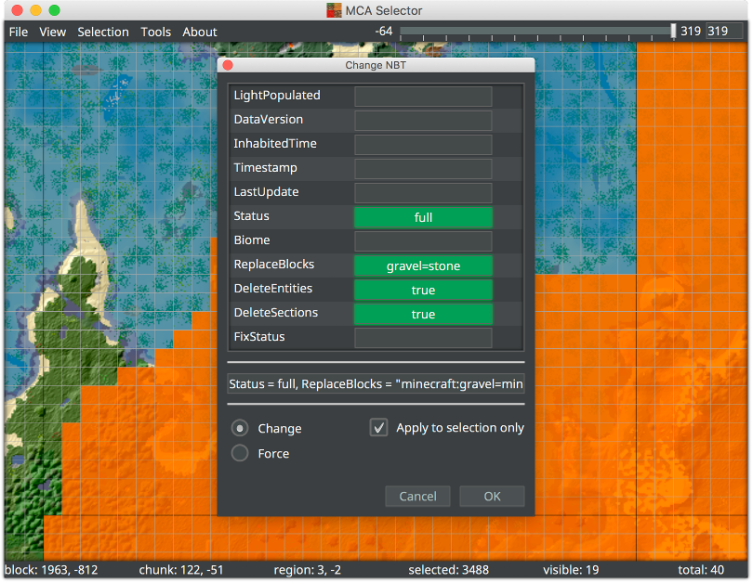
Task: Open the View menu
Action: (x=53, y=32)
